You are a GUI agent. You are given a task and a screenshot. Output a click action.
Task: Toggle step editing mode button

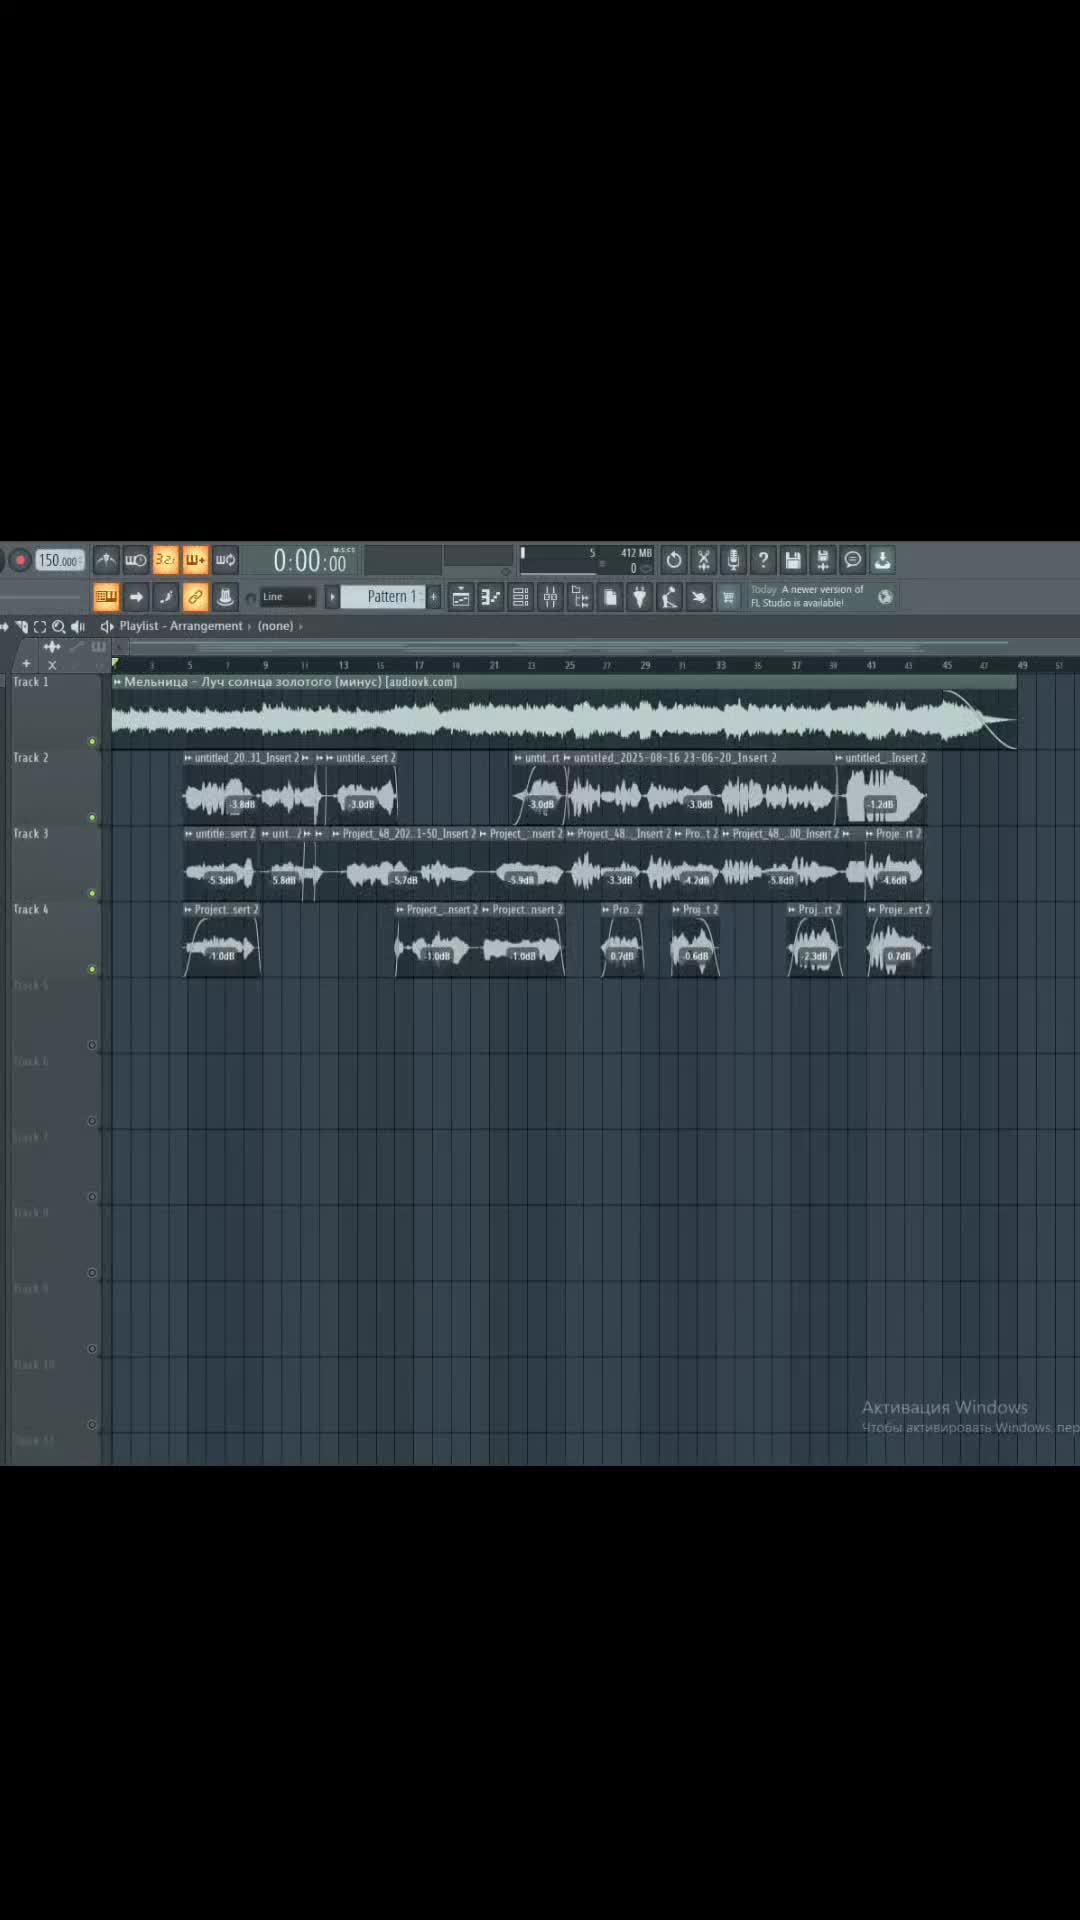166,597
